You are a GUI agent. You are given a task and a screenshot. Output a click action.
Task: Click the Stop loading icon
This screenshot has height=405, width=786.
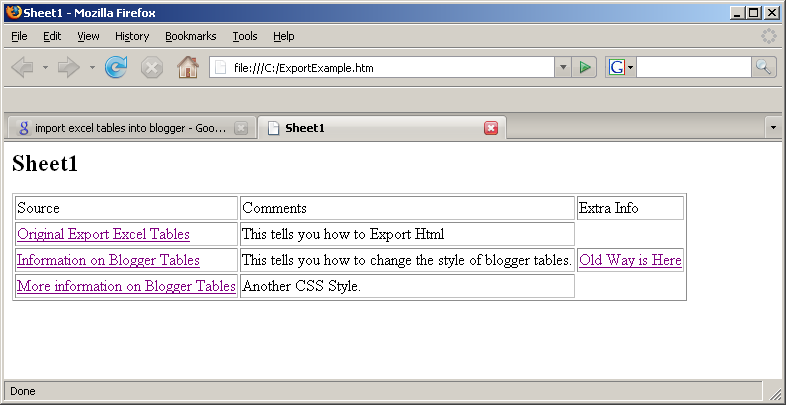pos(151,67)
